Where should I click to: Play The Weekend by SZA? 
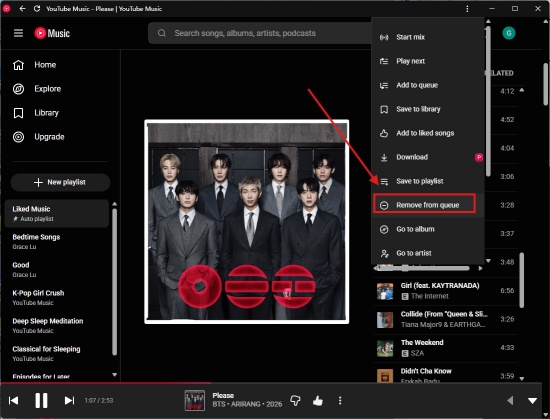click(x=445, y=347)
